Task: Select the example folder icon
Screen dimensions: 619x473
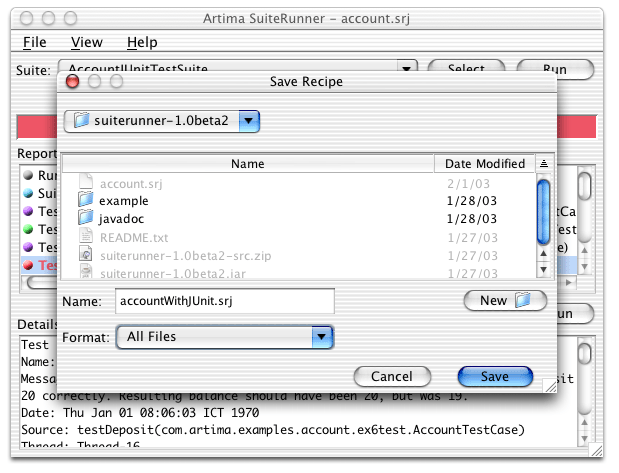Action: tap(86, 199)
